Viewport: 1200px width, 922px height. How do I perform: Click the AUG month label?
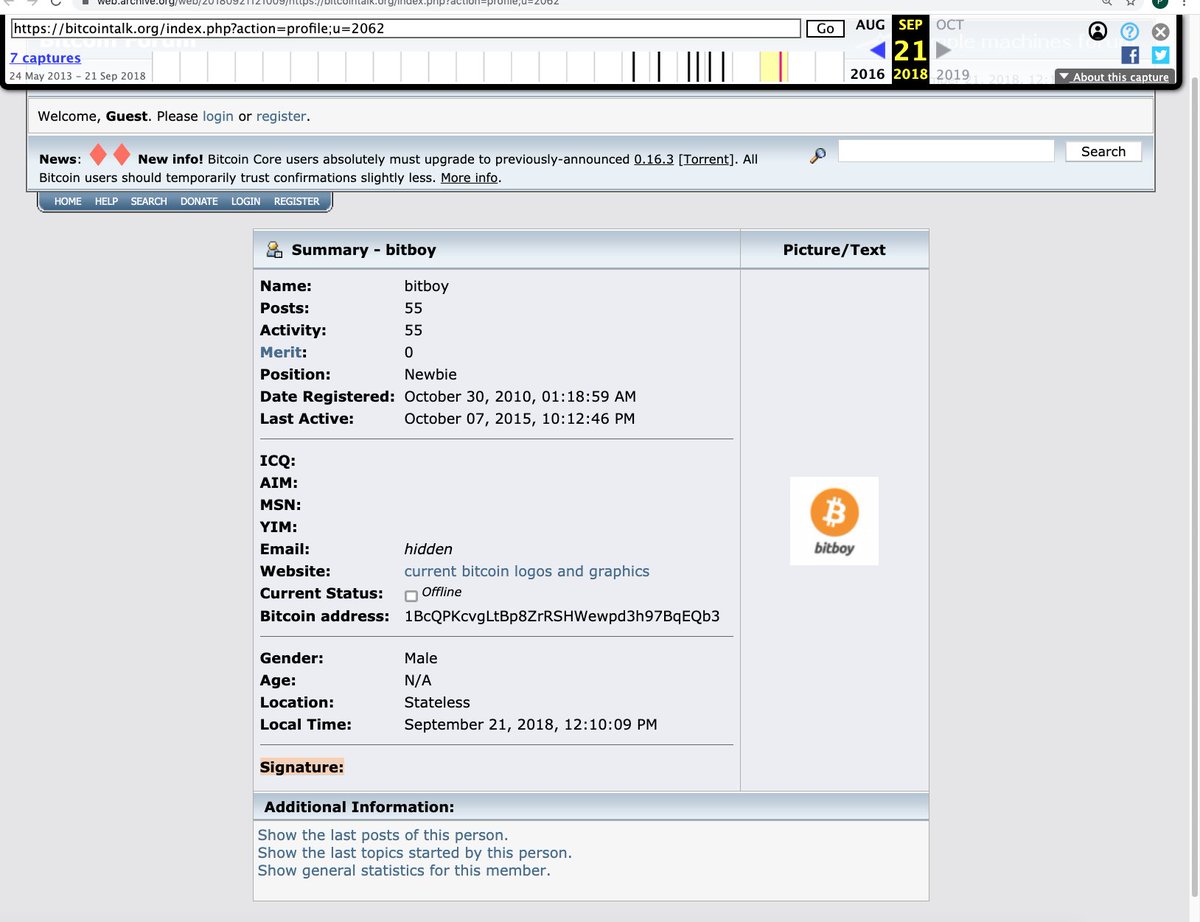870,24
